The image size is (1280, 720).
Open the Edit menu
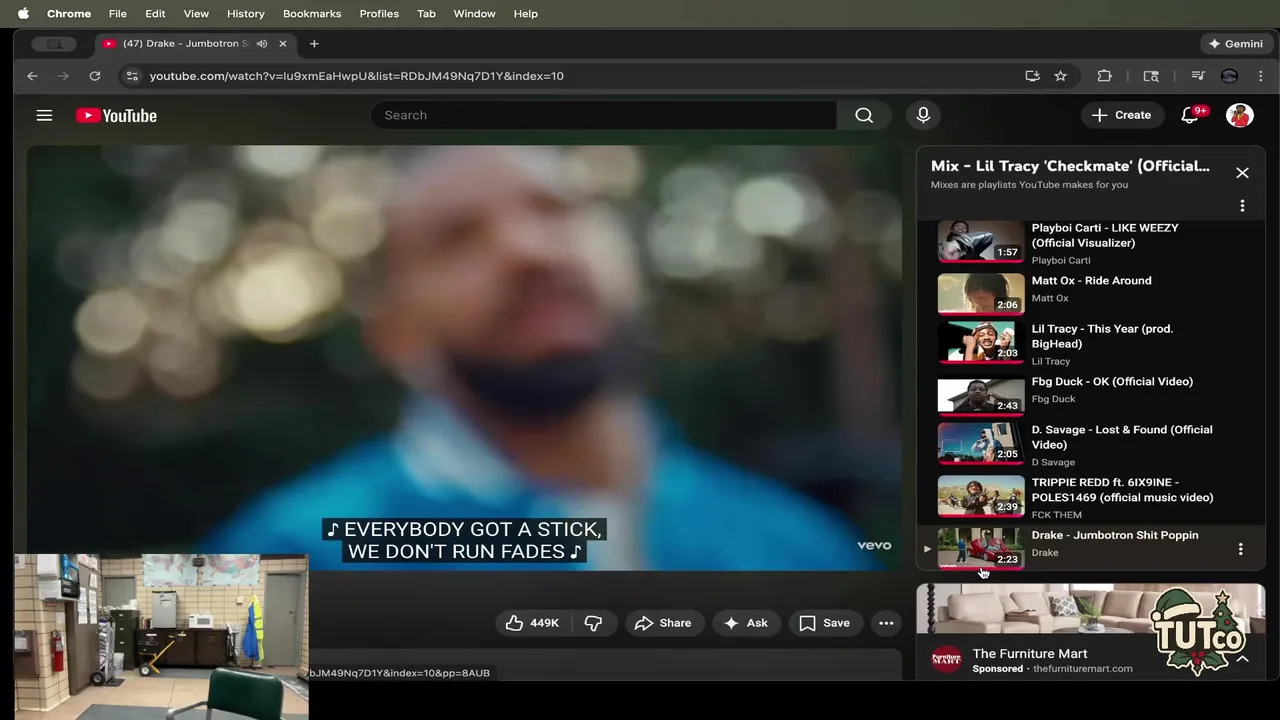(155, 14)
